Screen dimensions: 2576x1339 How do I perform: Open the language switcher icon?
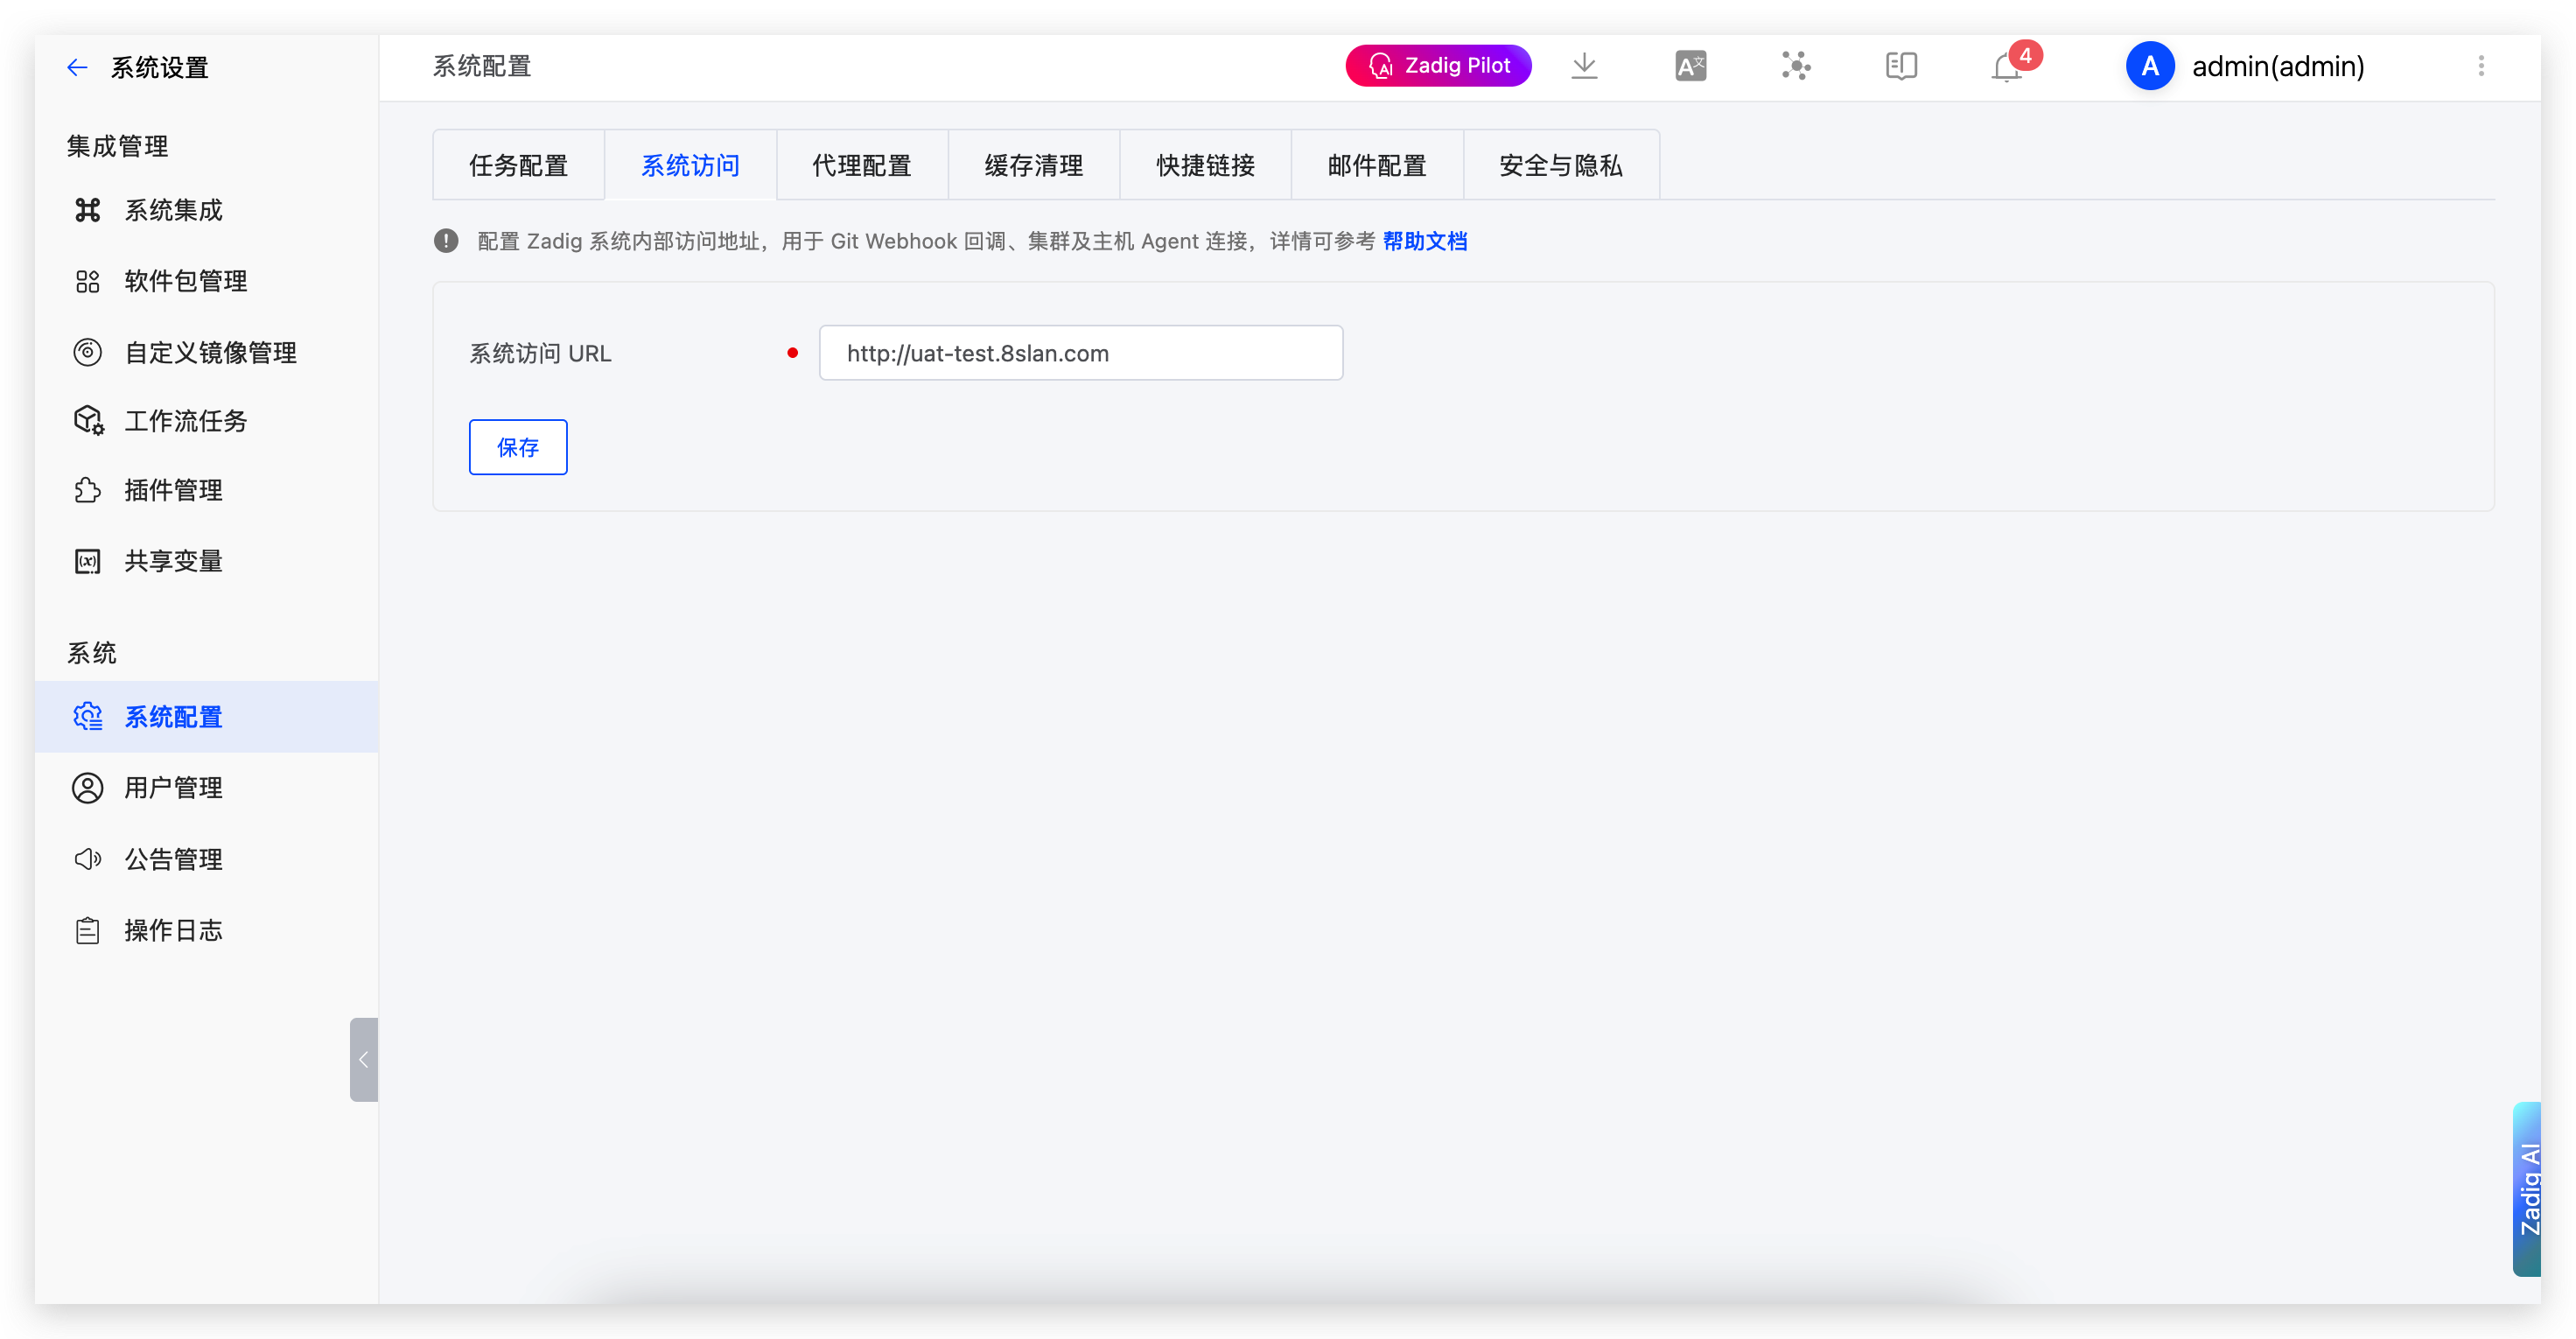tap(1690, 65)
